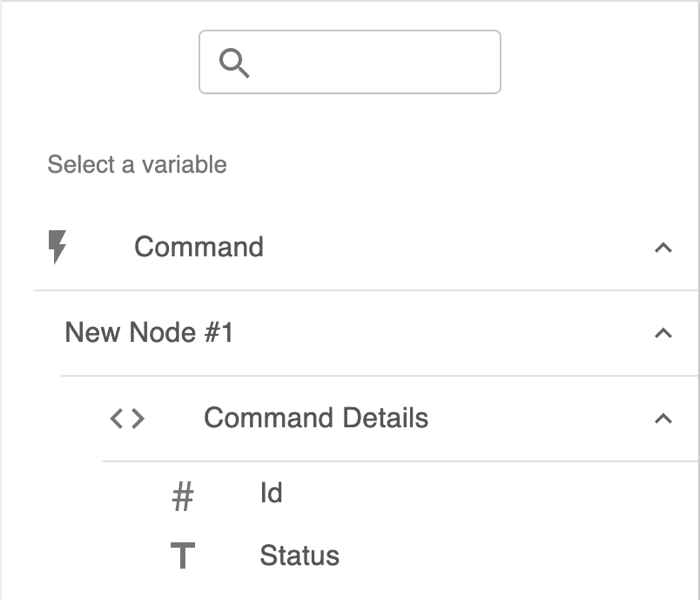Screen dimensions: 700x600
Task: Click the Command lightning bolt icon
Action: (x=58, y=247)
